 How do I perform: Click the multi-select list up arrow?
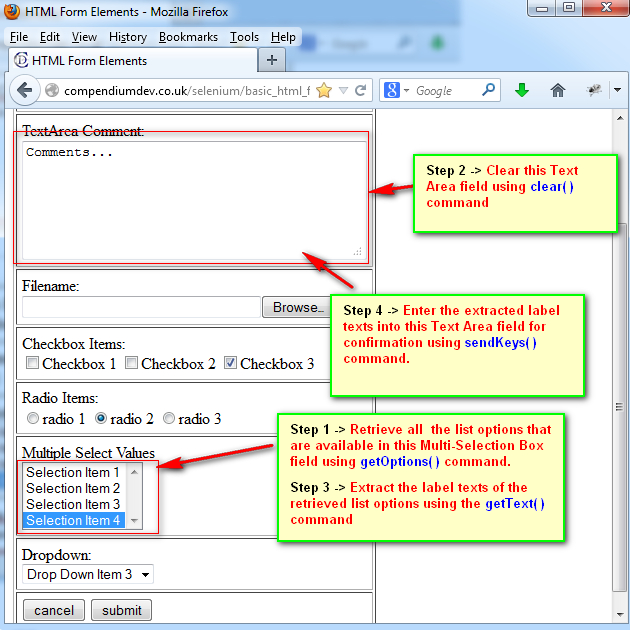point(134,472)
